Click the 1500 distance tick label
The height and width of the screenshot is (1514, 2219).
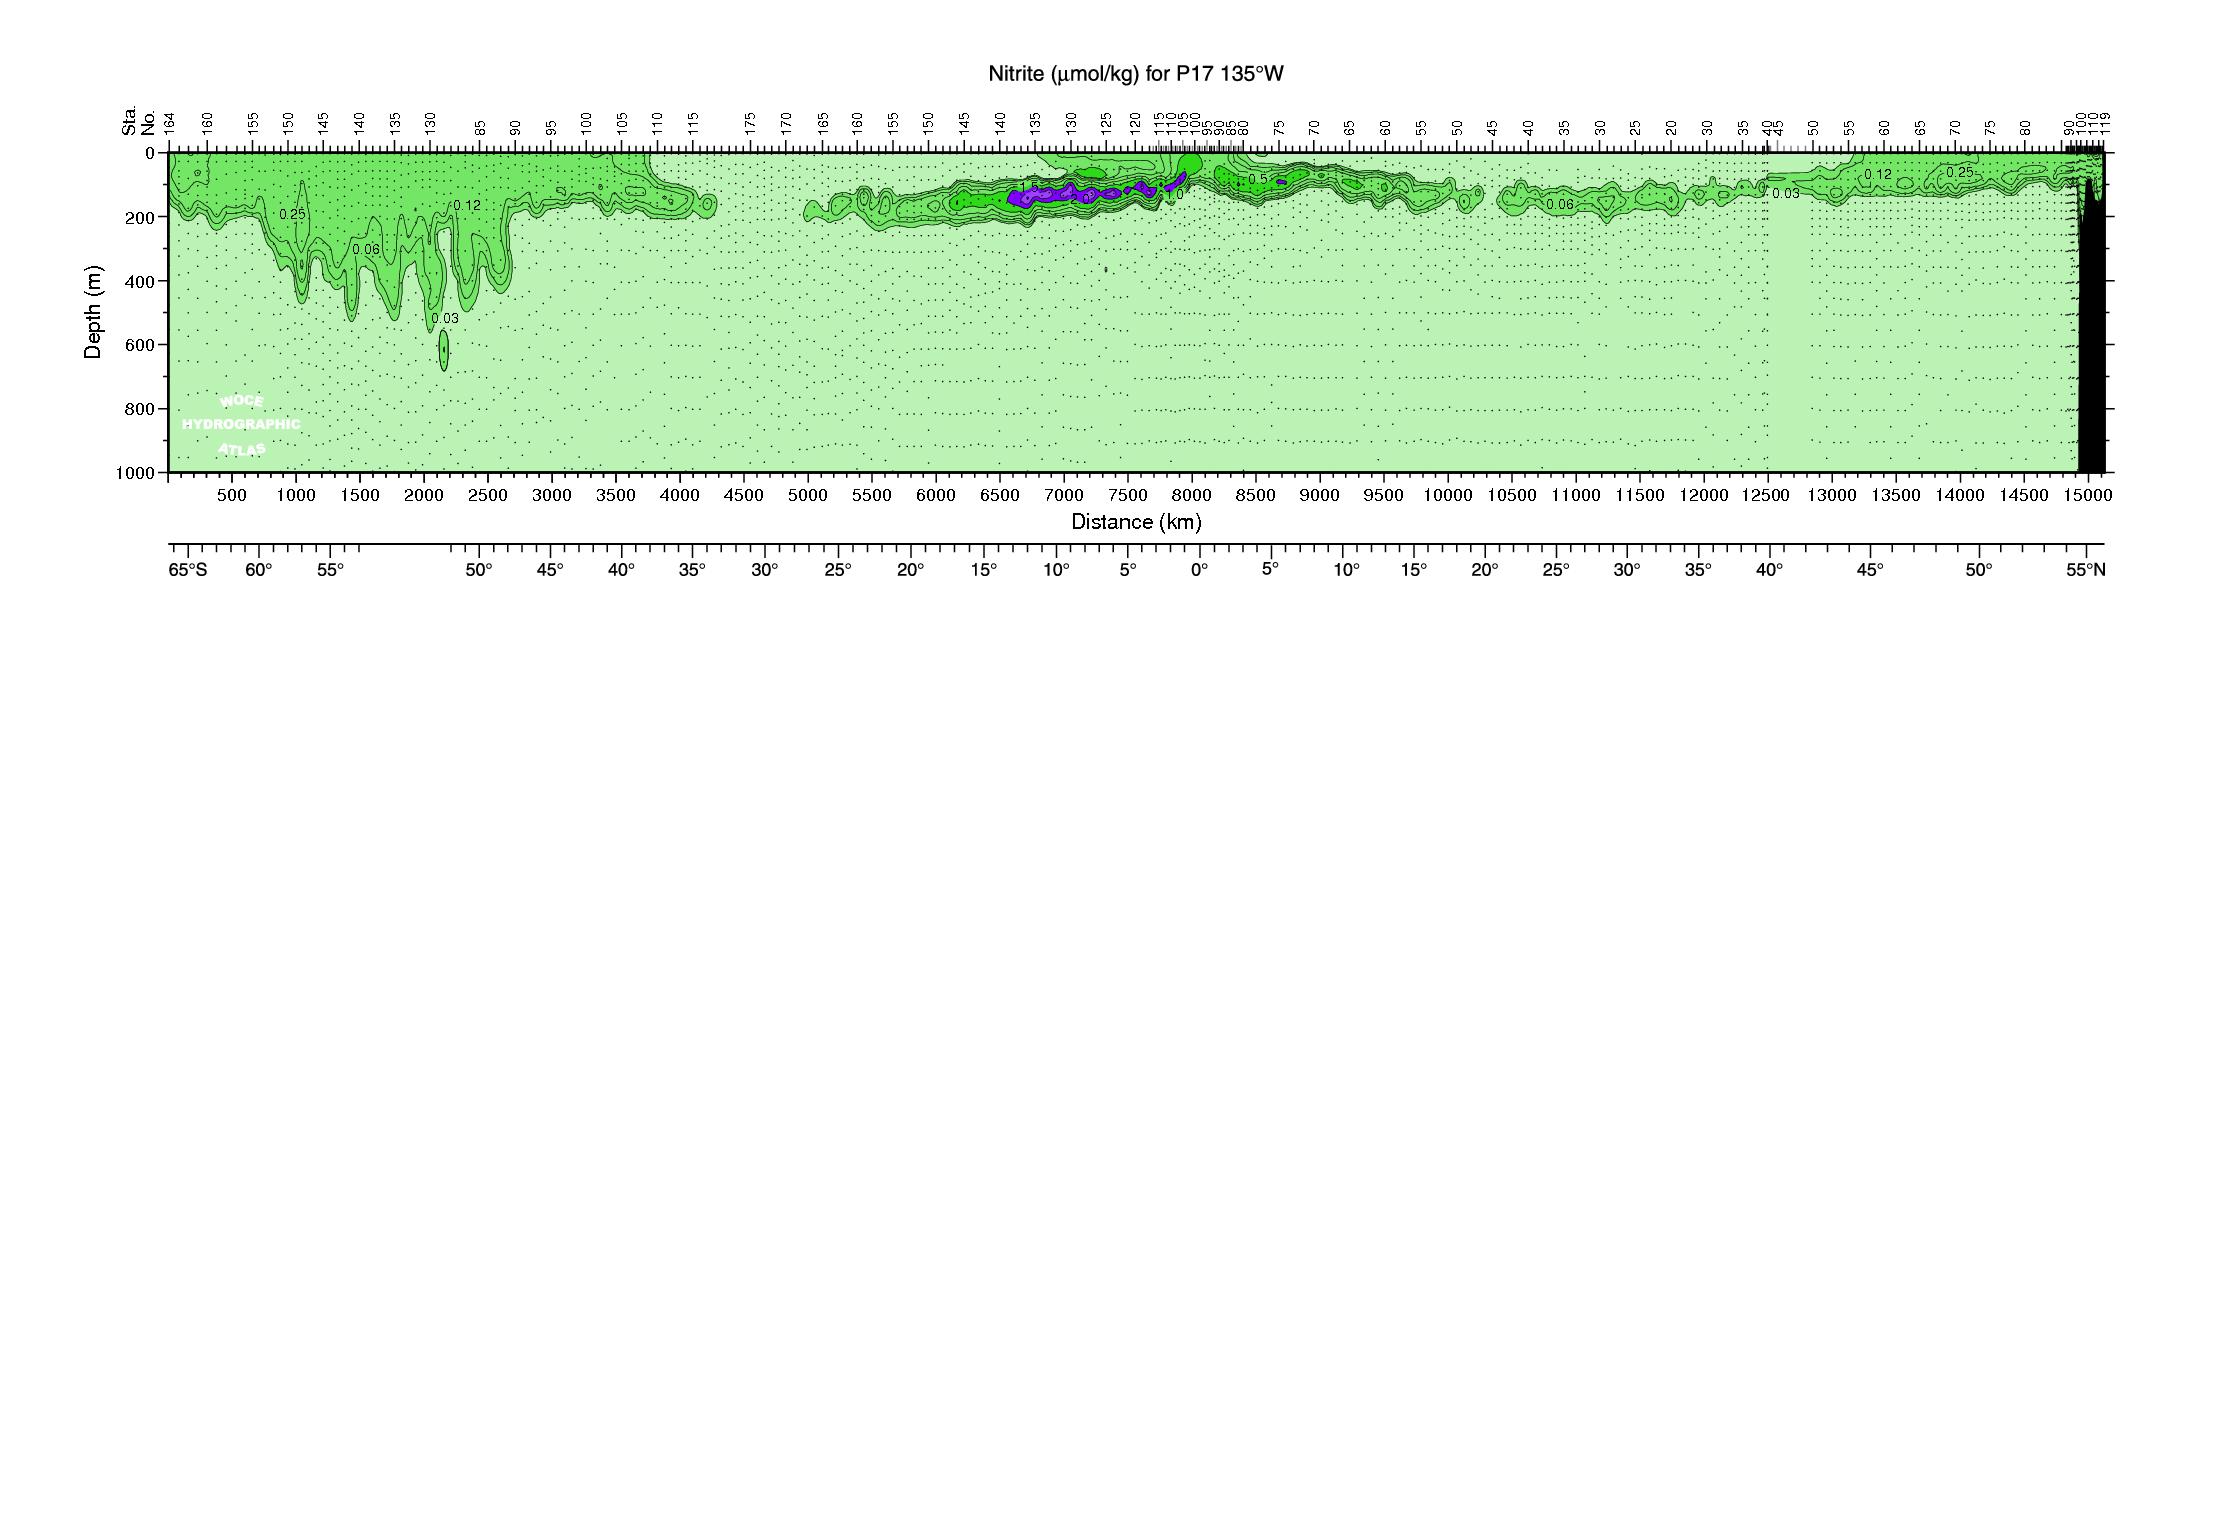click(x=360, y=495)
